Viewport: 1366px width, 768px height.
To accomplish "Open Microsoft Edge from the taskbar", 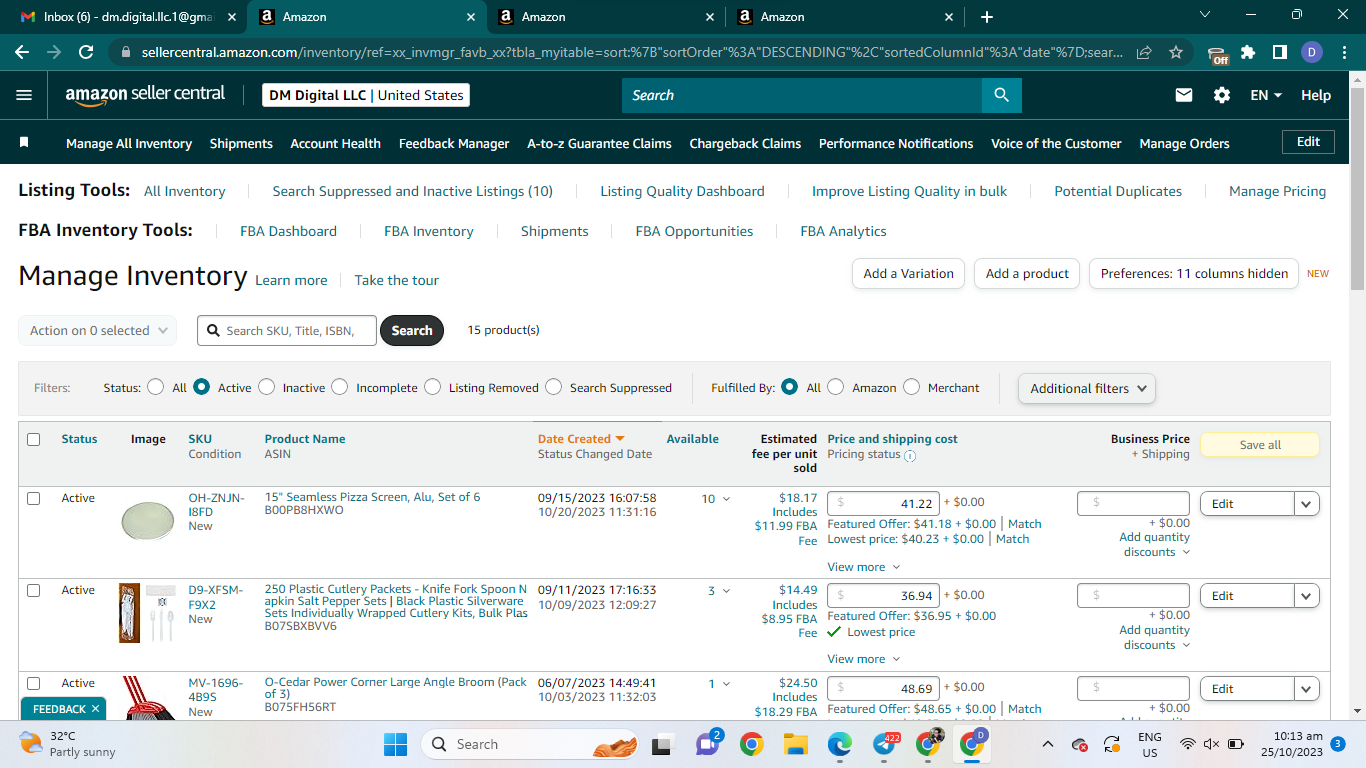I will click(x=839, y=744).
